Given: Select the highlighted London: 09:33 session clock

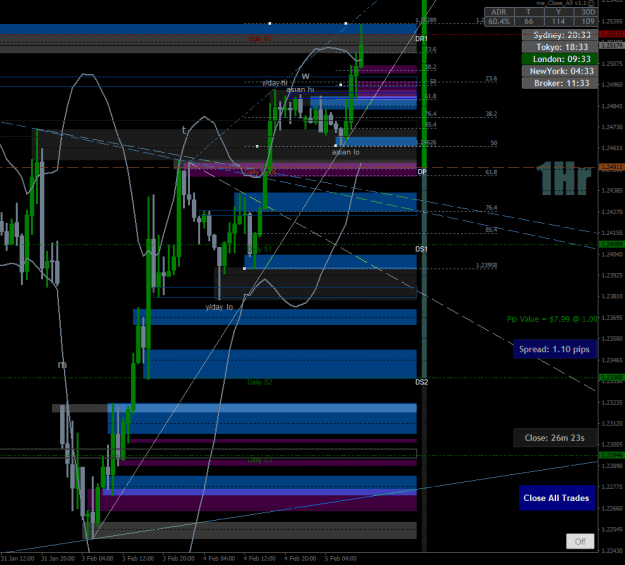Looking at the screenshot, I should click(x=560, y=59).
